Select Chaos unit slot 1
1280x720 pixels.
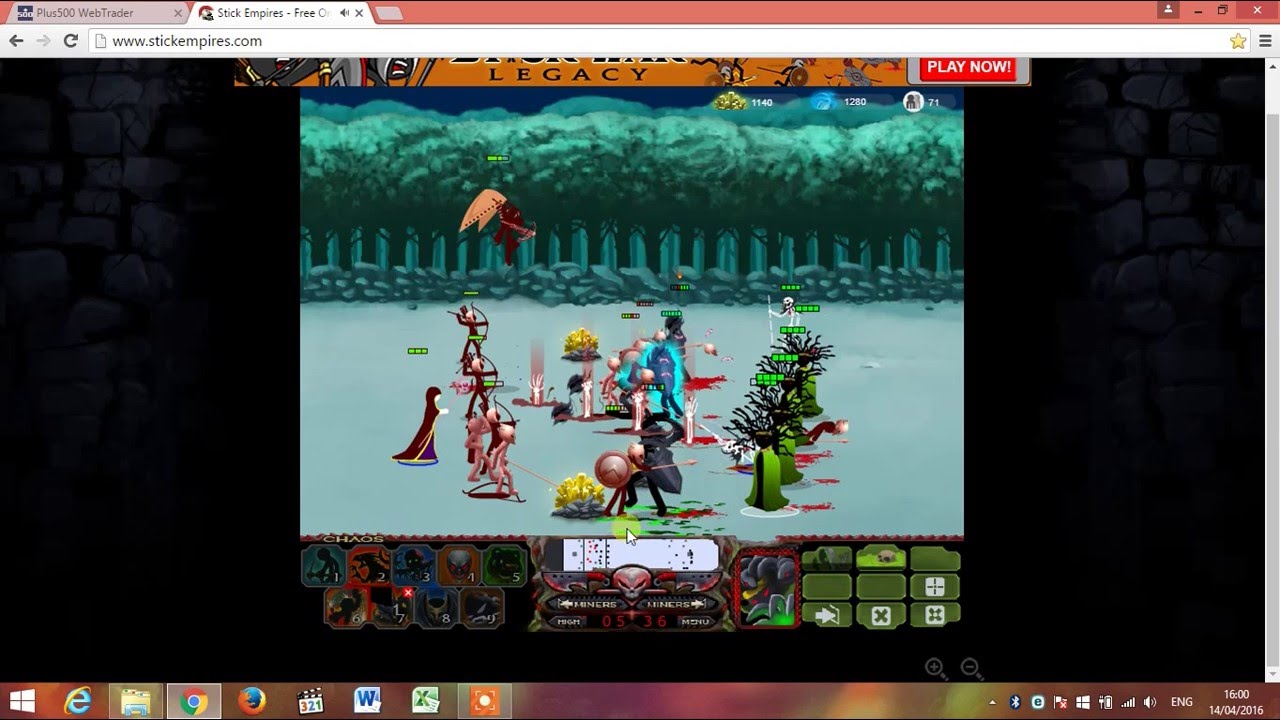324,566
